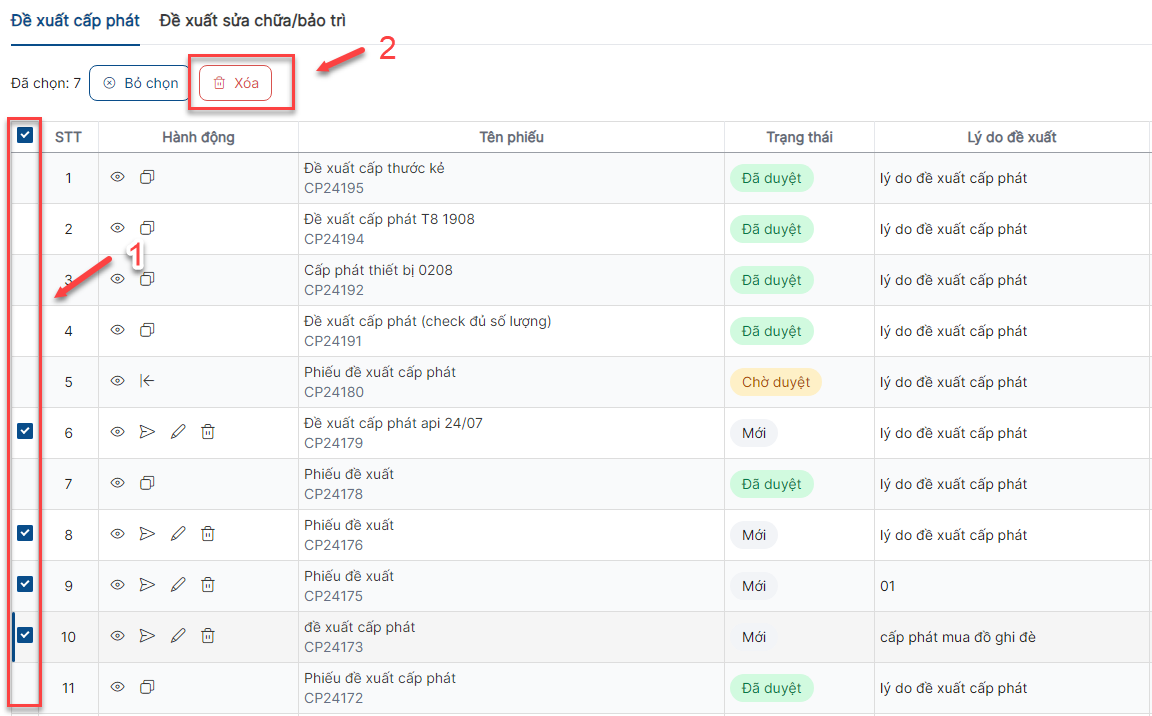Viewport: 1152px width, 716px height.
Task: Click the Hành động column header
Action: [x=198, y=137]
